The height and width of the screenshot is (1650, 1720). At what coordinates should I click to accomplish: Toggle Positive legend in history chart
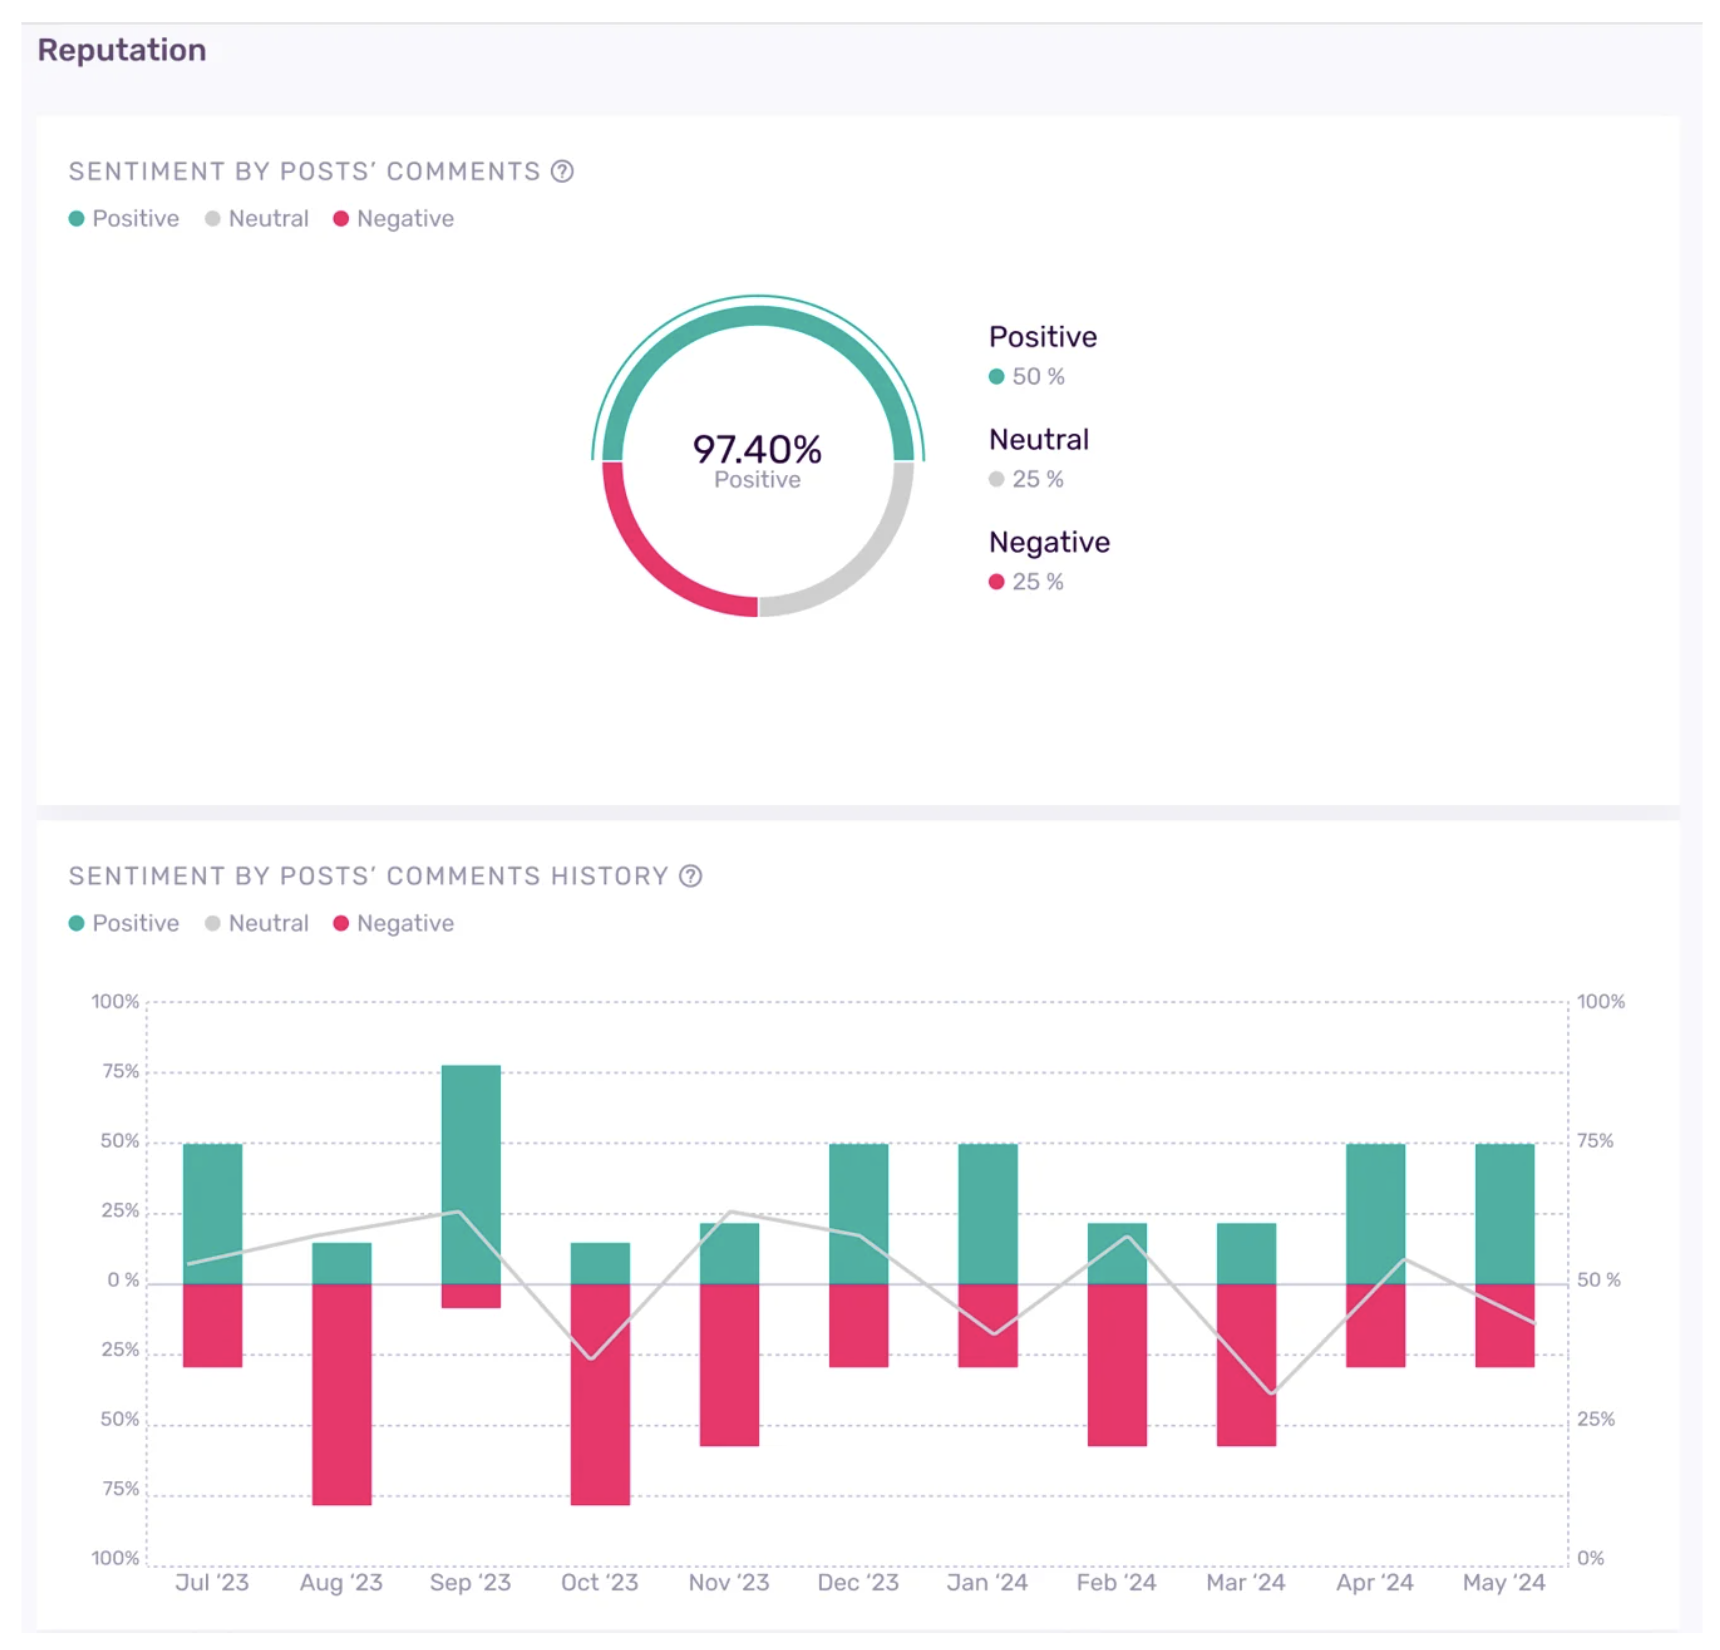point(124,923)
